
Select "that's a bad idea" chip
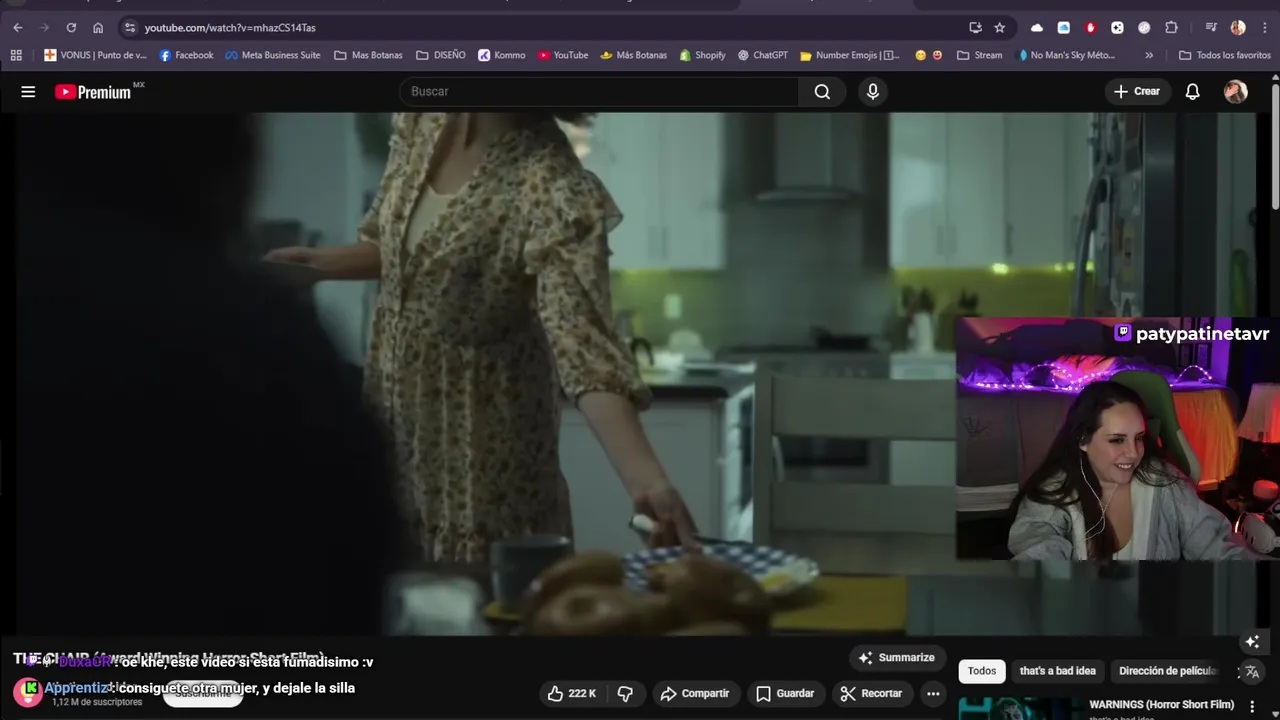[x=1057, y=671]
